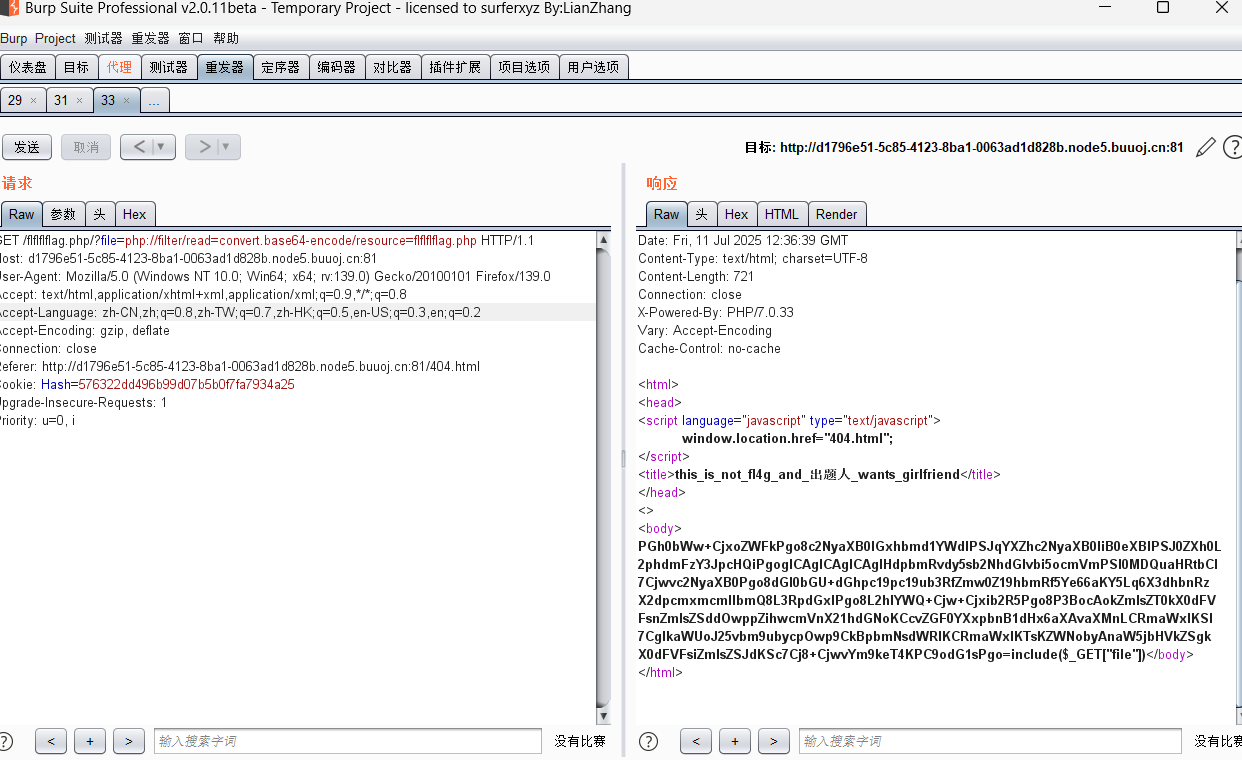Select the response HTML tab

782,214
